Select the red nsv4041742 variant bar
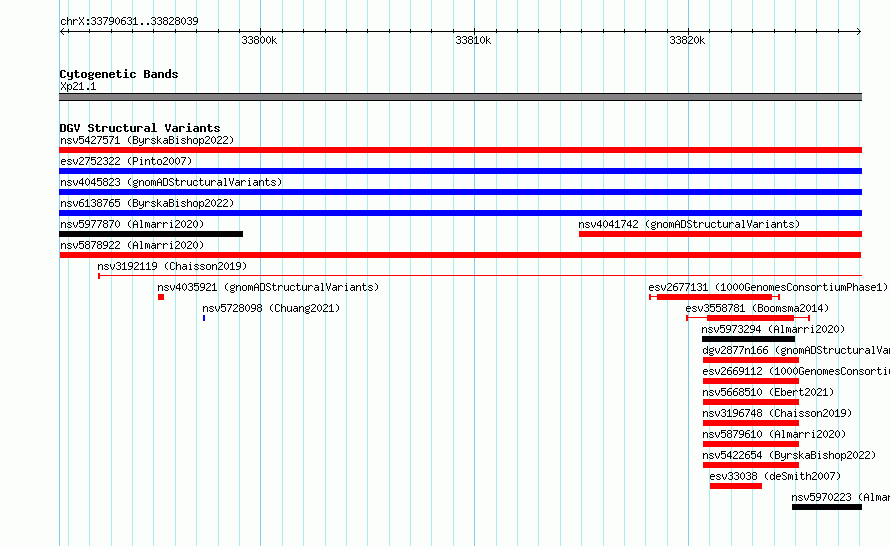Image resolution: width=890 pixels, height=546 pixels. (720, 234)
